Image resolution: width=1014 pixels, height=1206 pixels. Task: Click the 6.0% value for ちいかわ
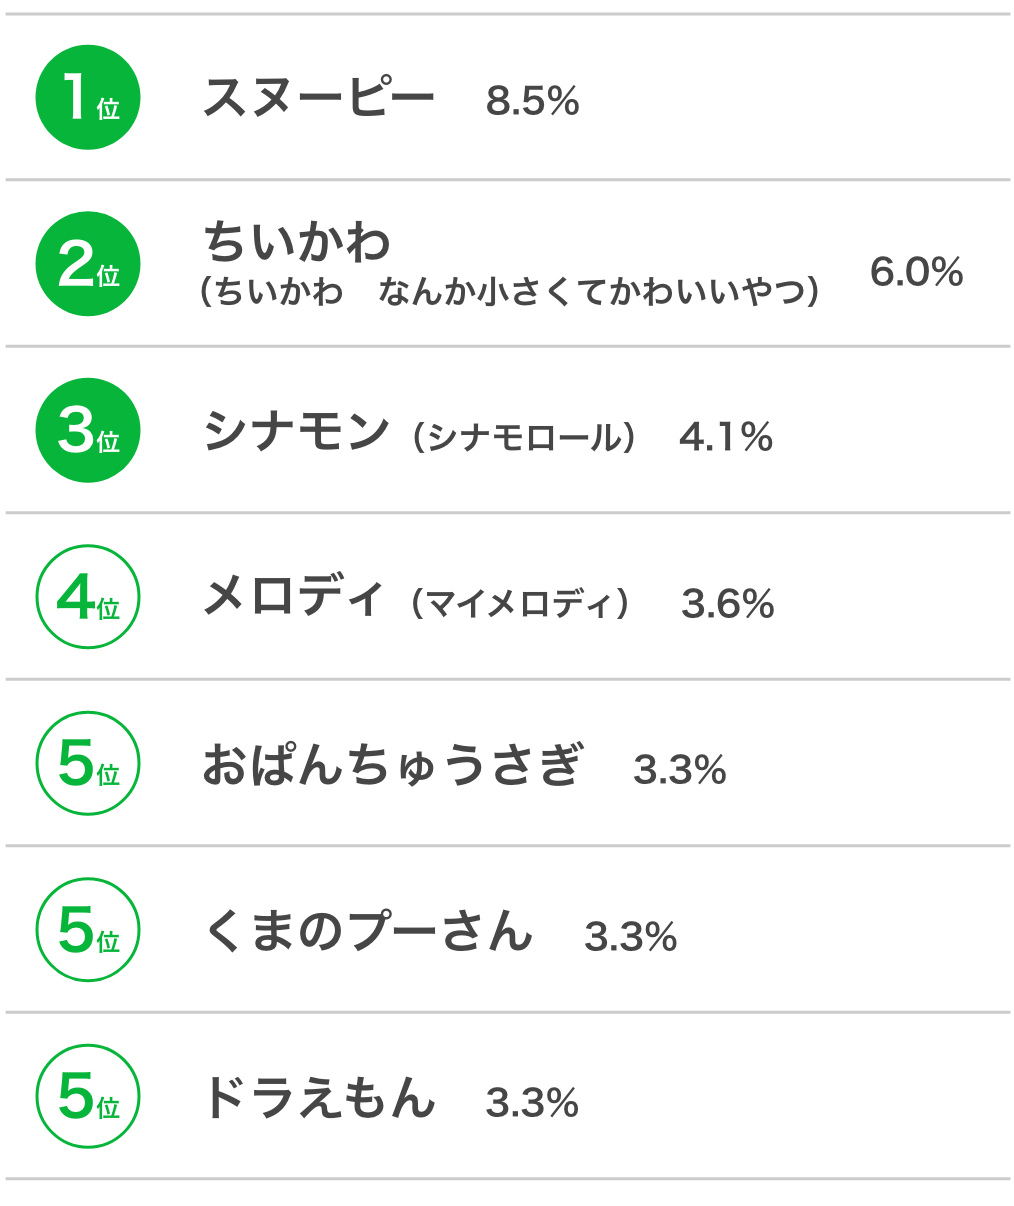click(x=917, y=271)
